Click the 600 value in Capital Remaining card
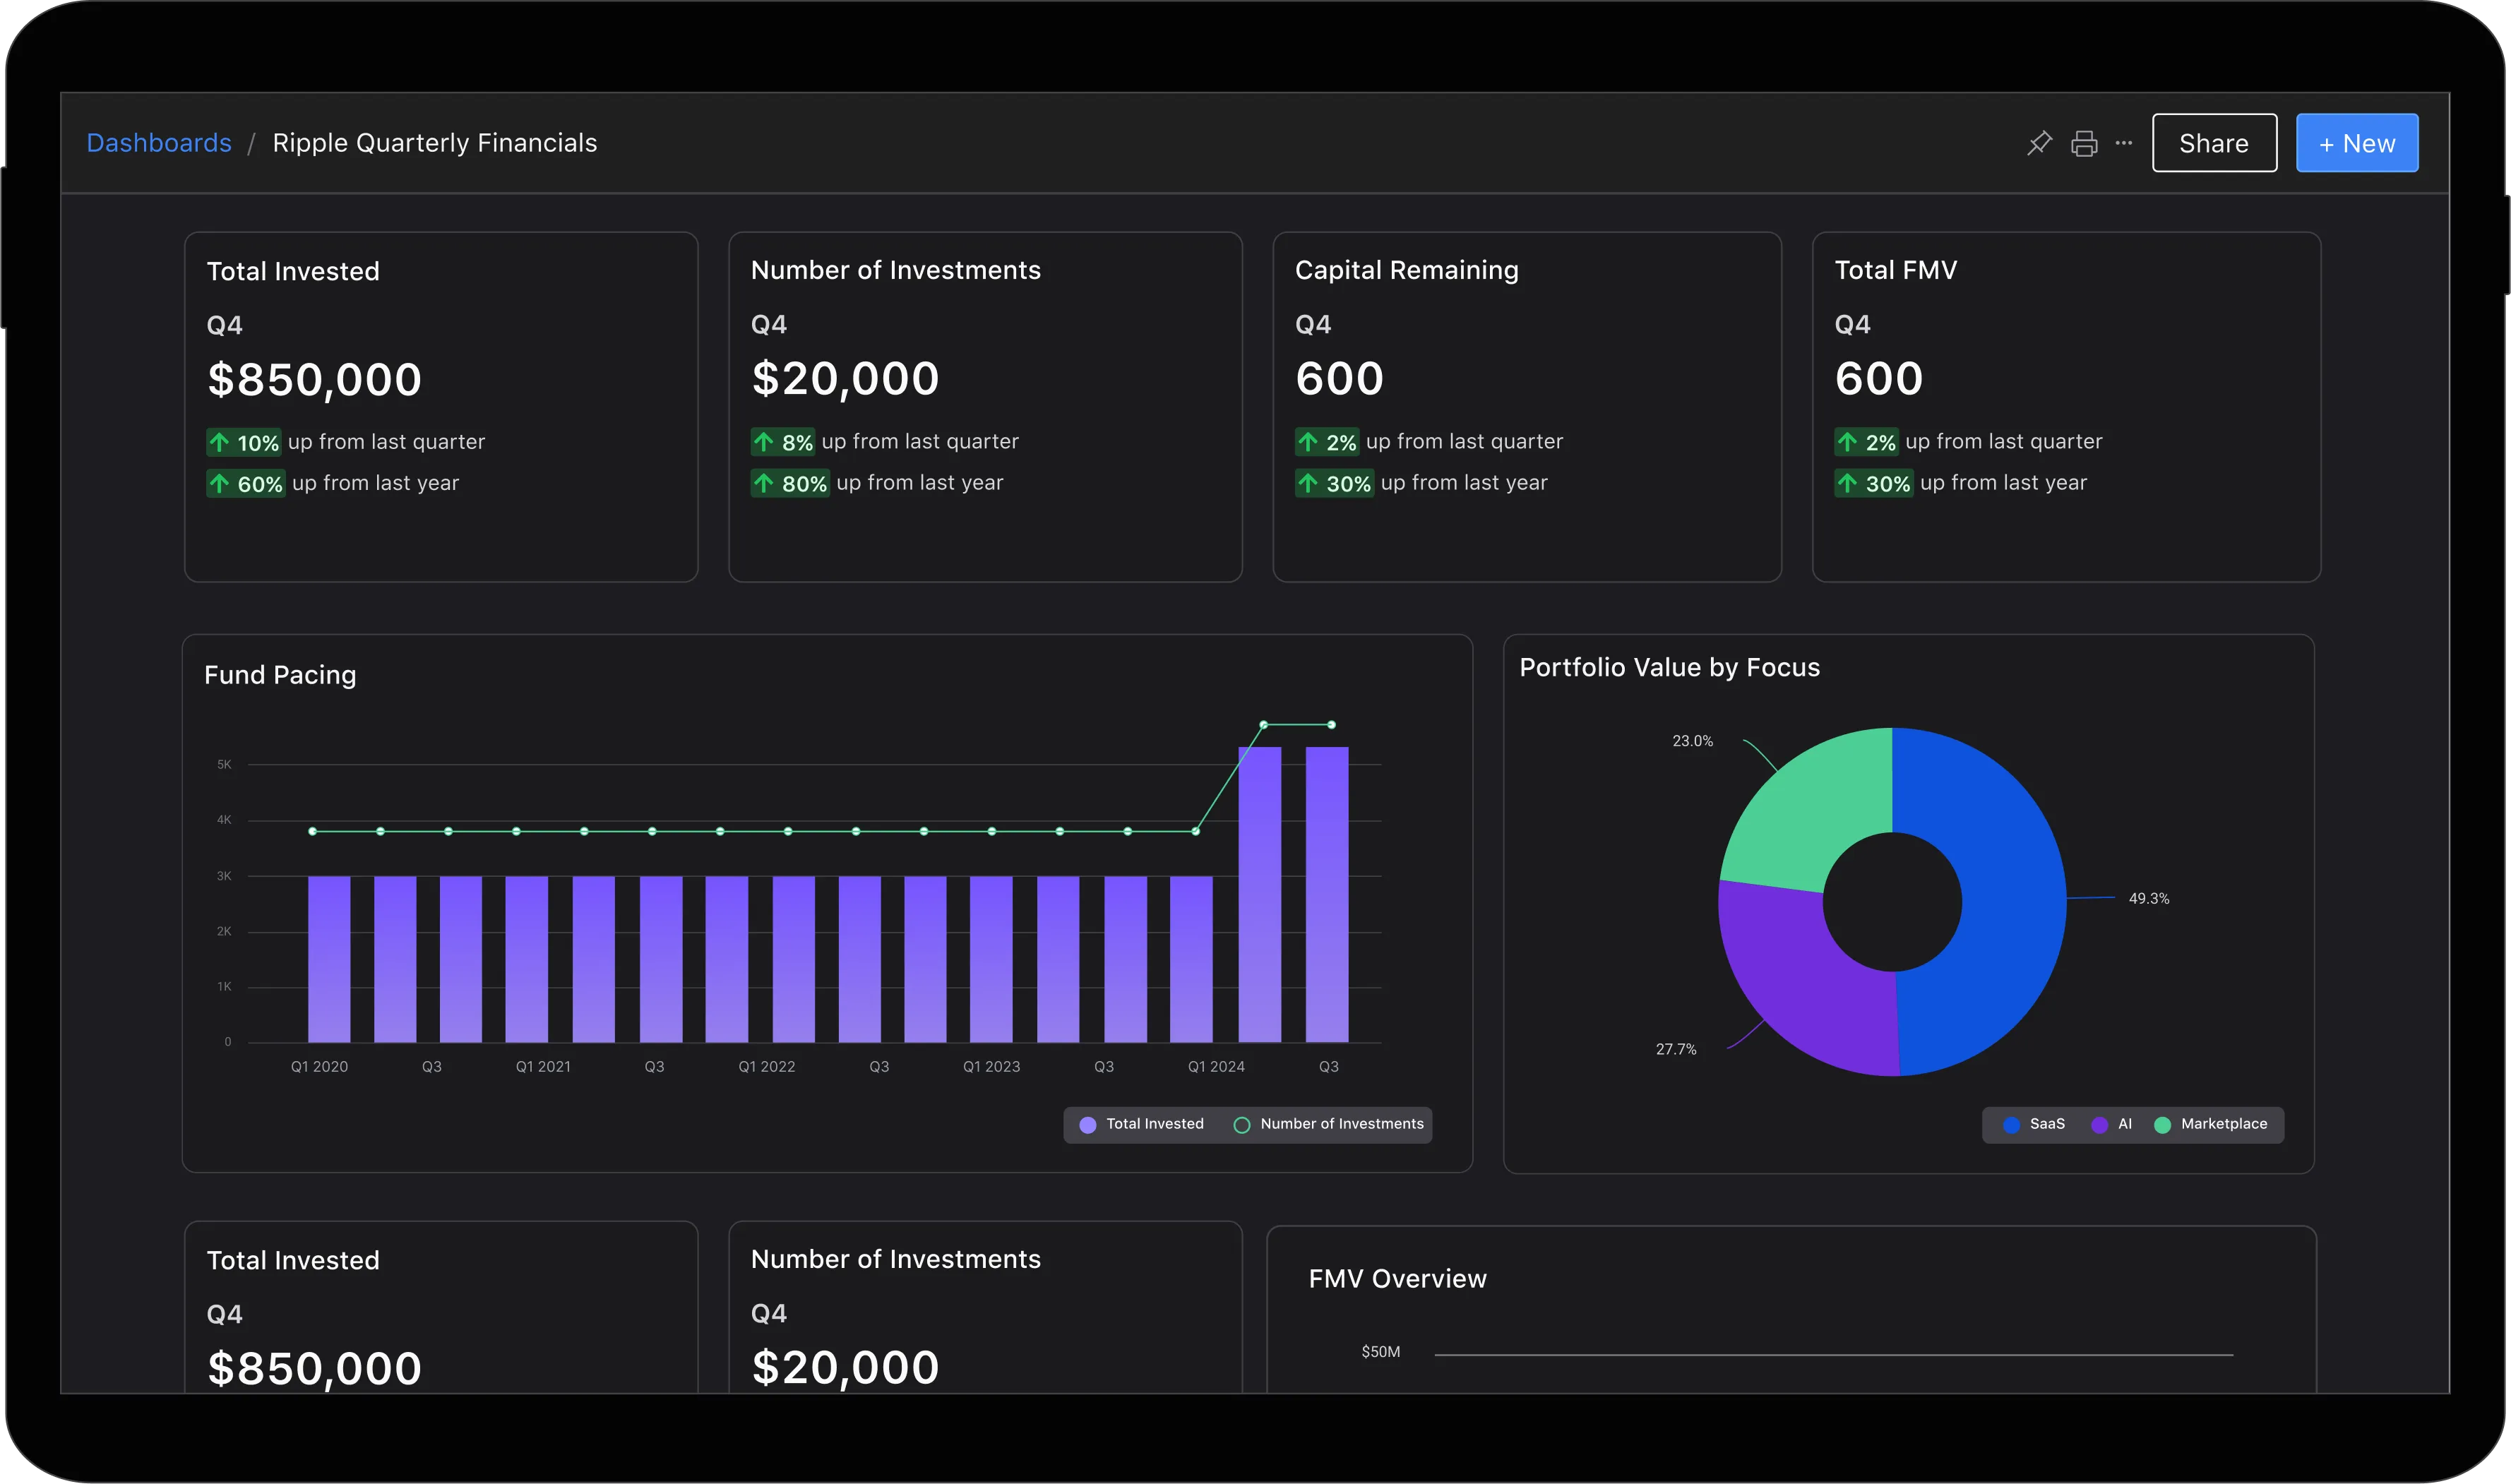This screenshot has height=1484, width=2511. [x=1339, y=379]
